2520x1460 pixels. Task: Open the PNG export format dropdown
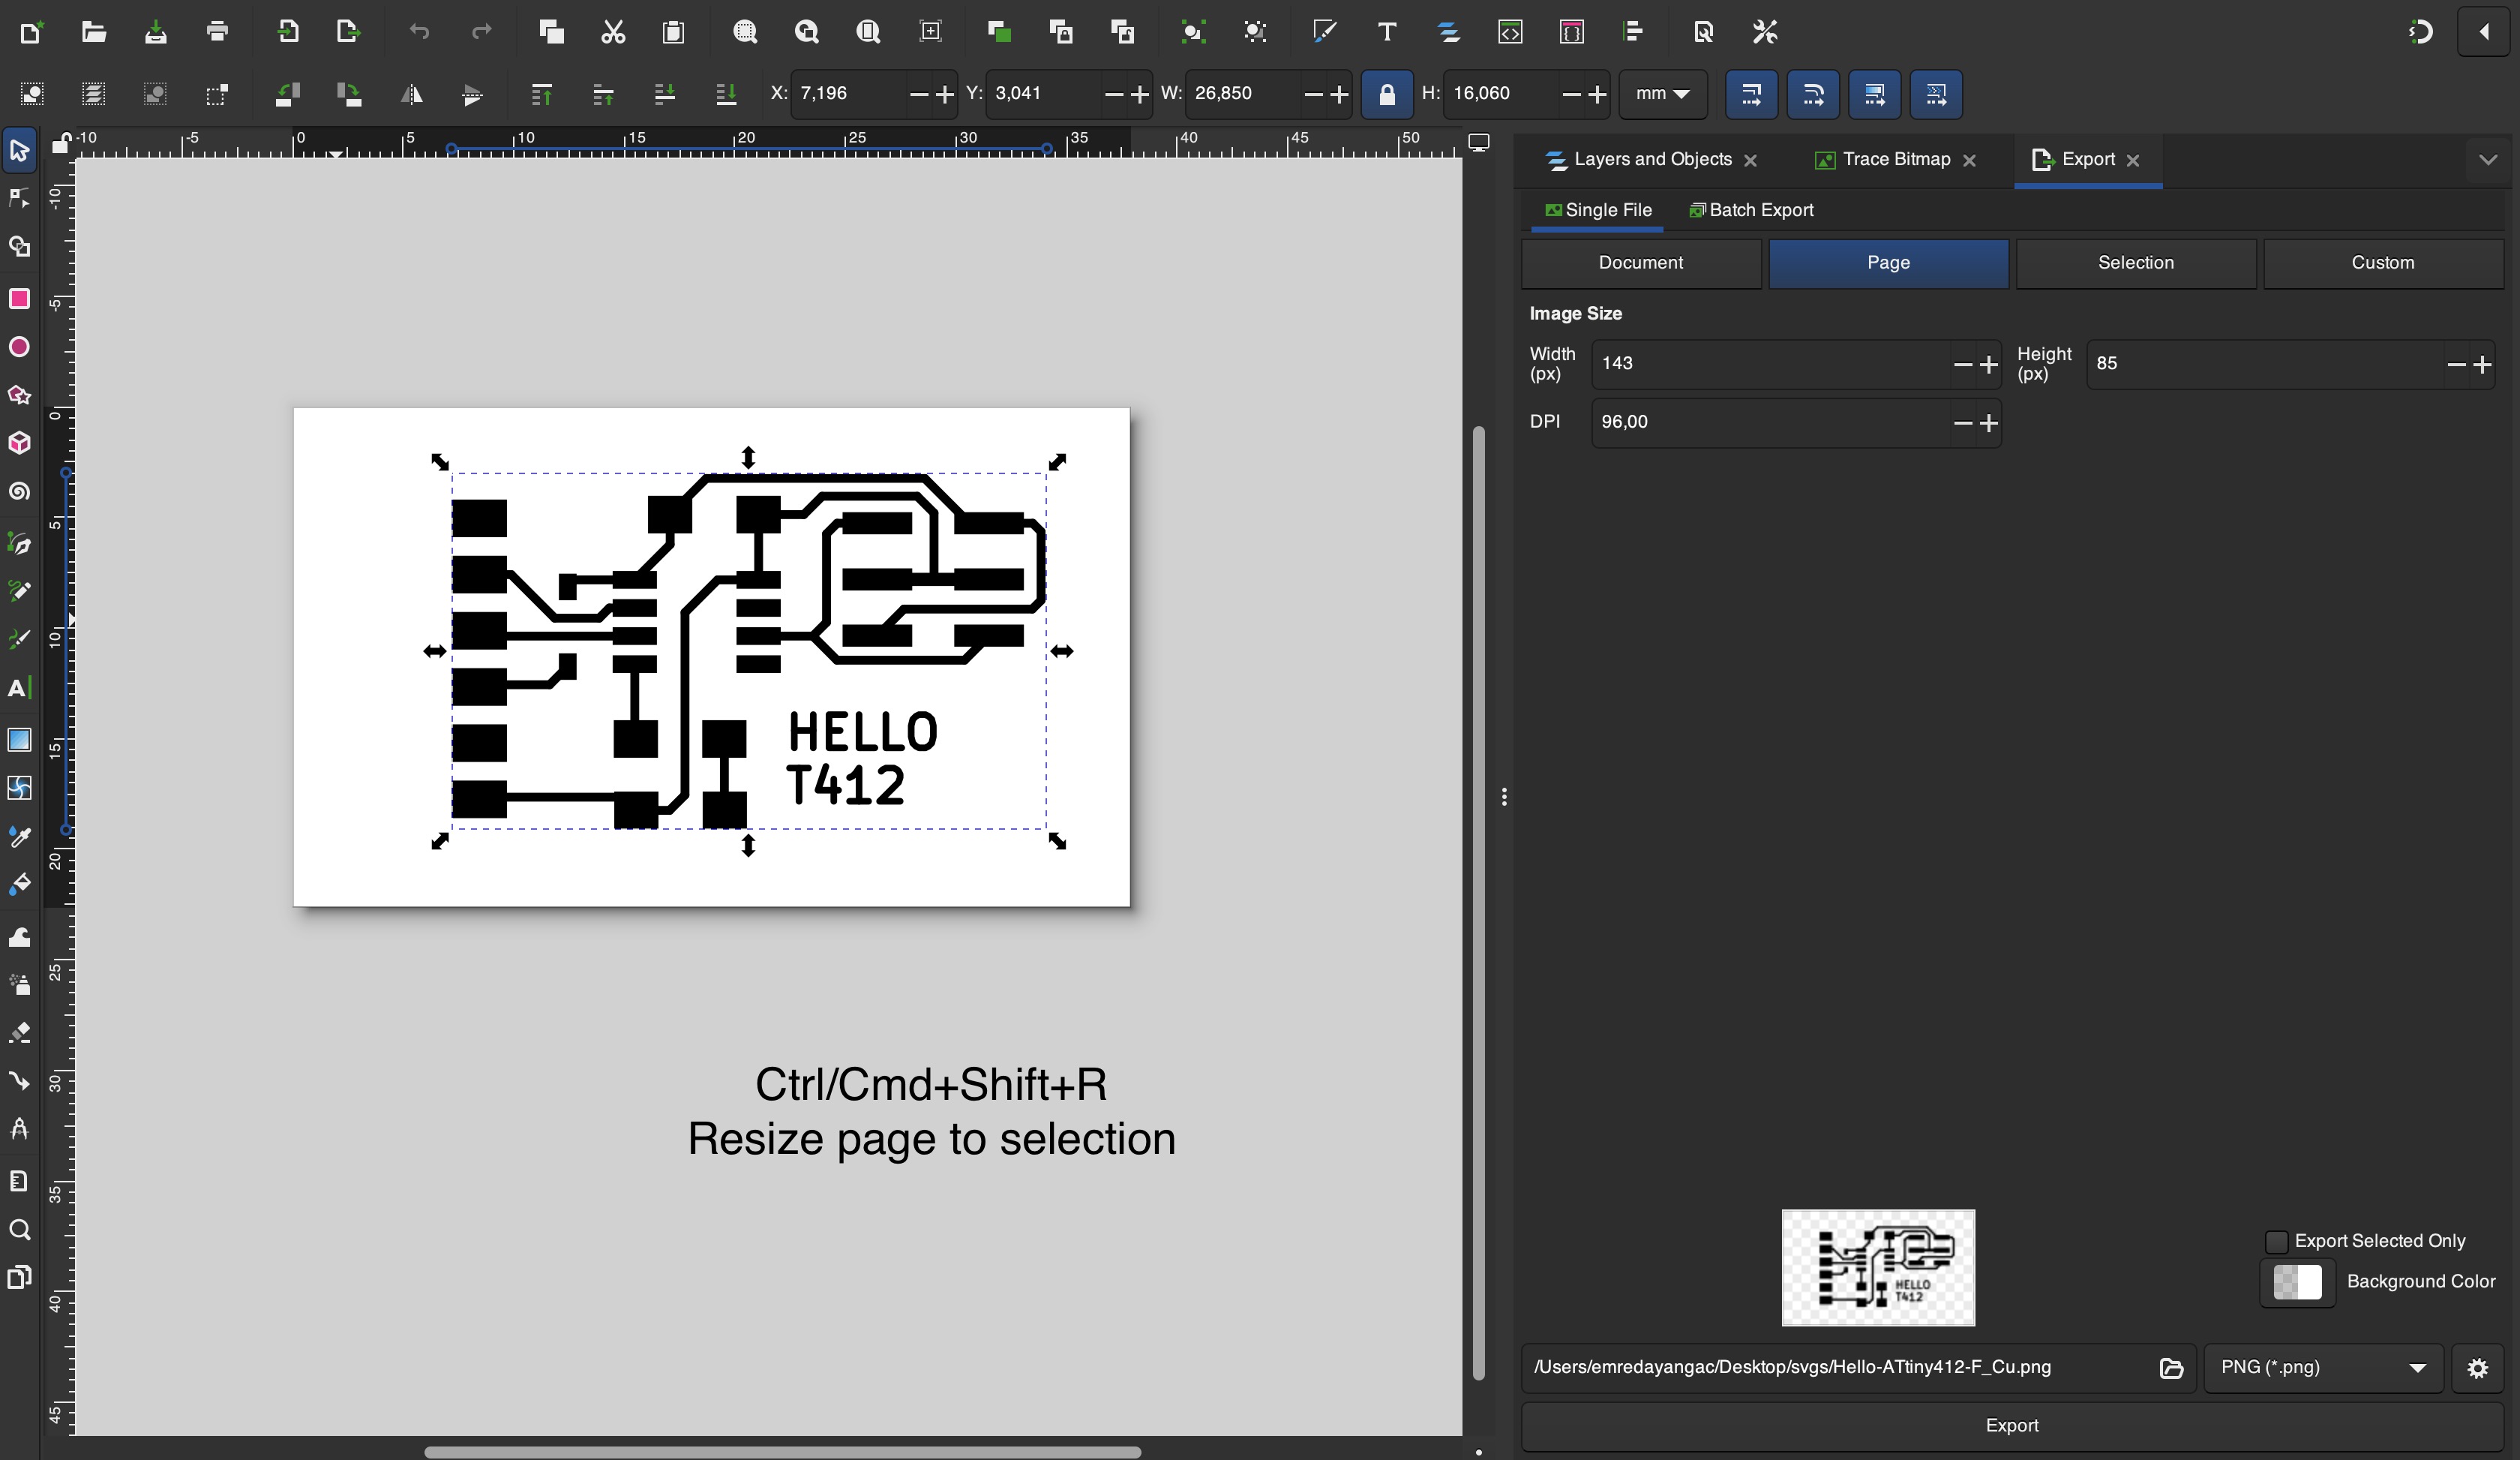(x=2322, y=1368)
